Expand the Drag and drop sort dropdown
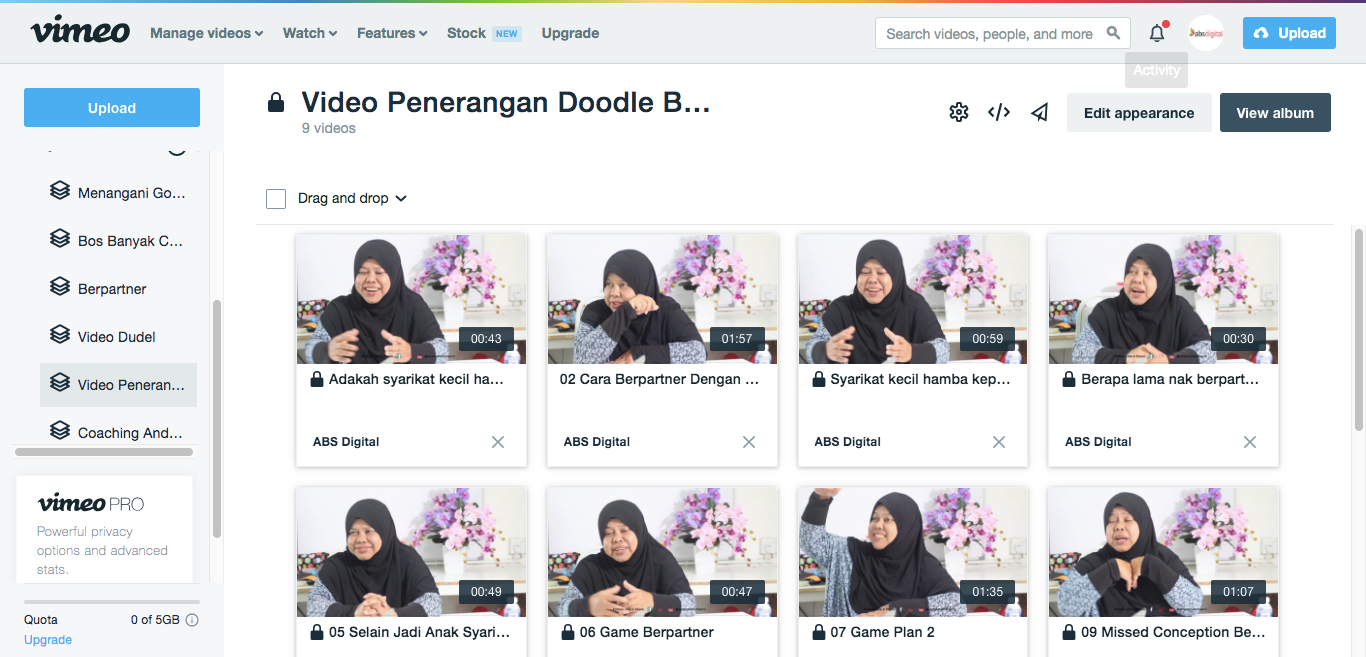 (352, 199)
